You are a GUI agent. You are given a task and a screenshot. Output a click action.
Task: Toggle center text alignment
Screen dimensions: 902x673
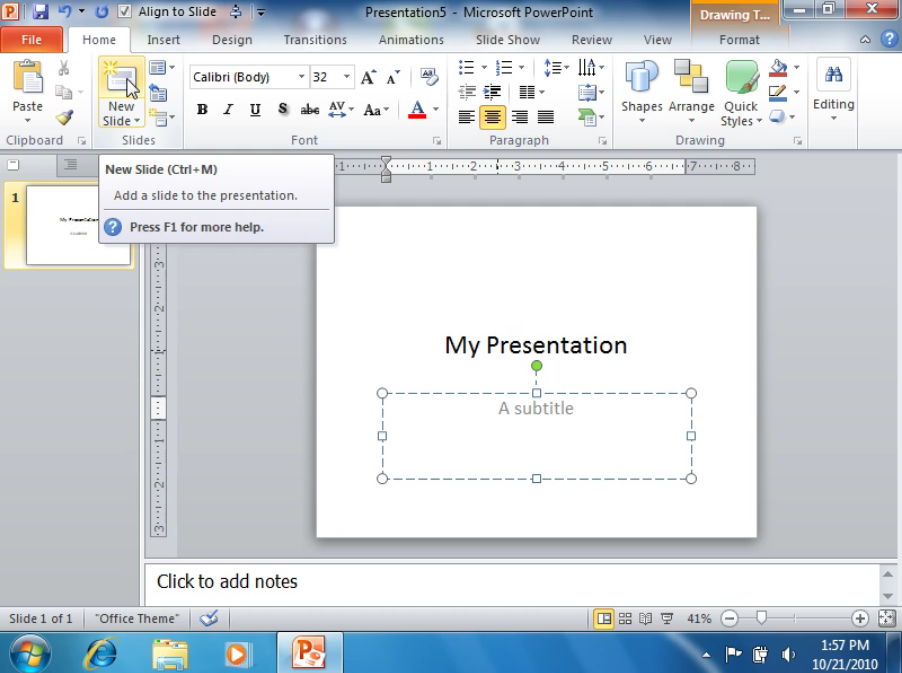[x=492, y=117]
